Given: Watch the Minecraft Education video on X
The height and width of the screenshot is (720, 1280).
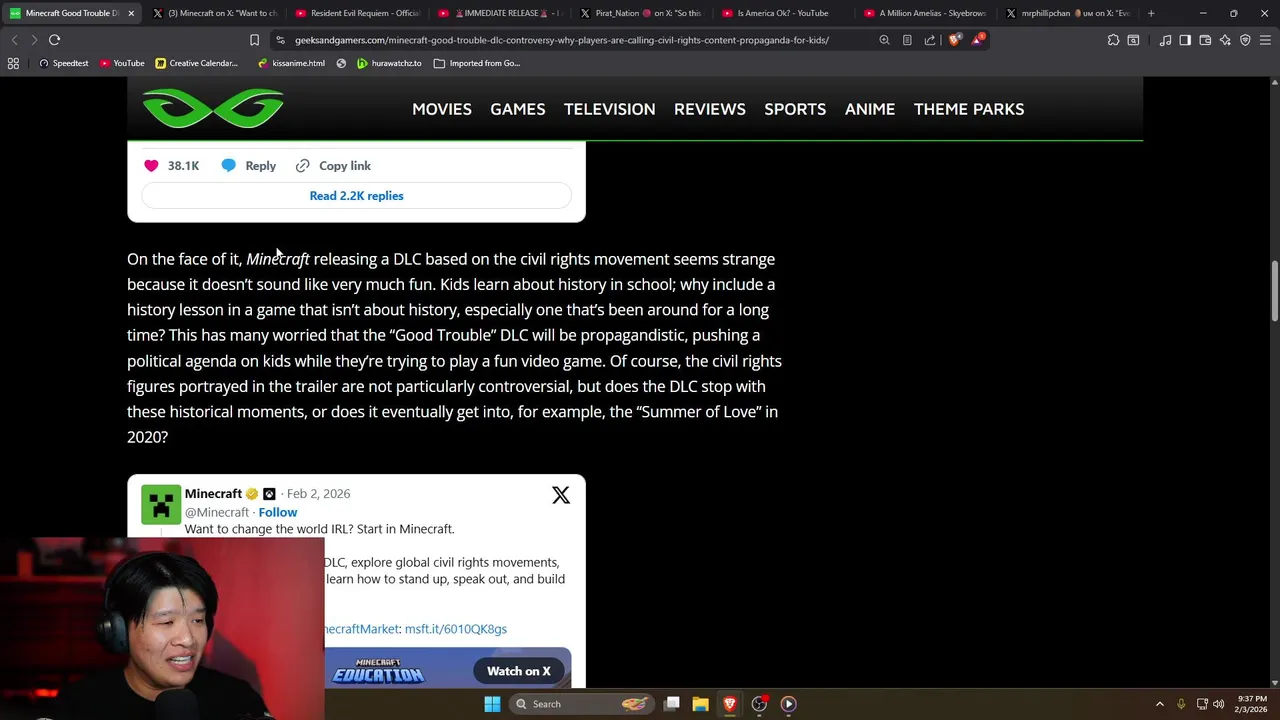Looking at the screenshot, I should [x=518, y=671].
